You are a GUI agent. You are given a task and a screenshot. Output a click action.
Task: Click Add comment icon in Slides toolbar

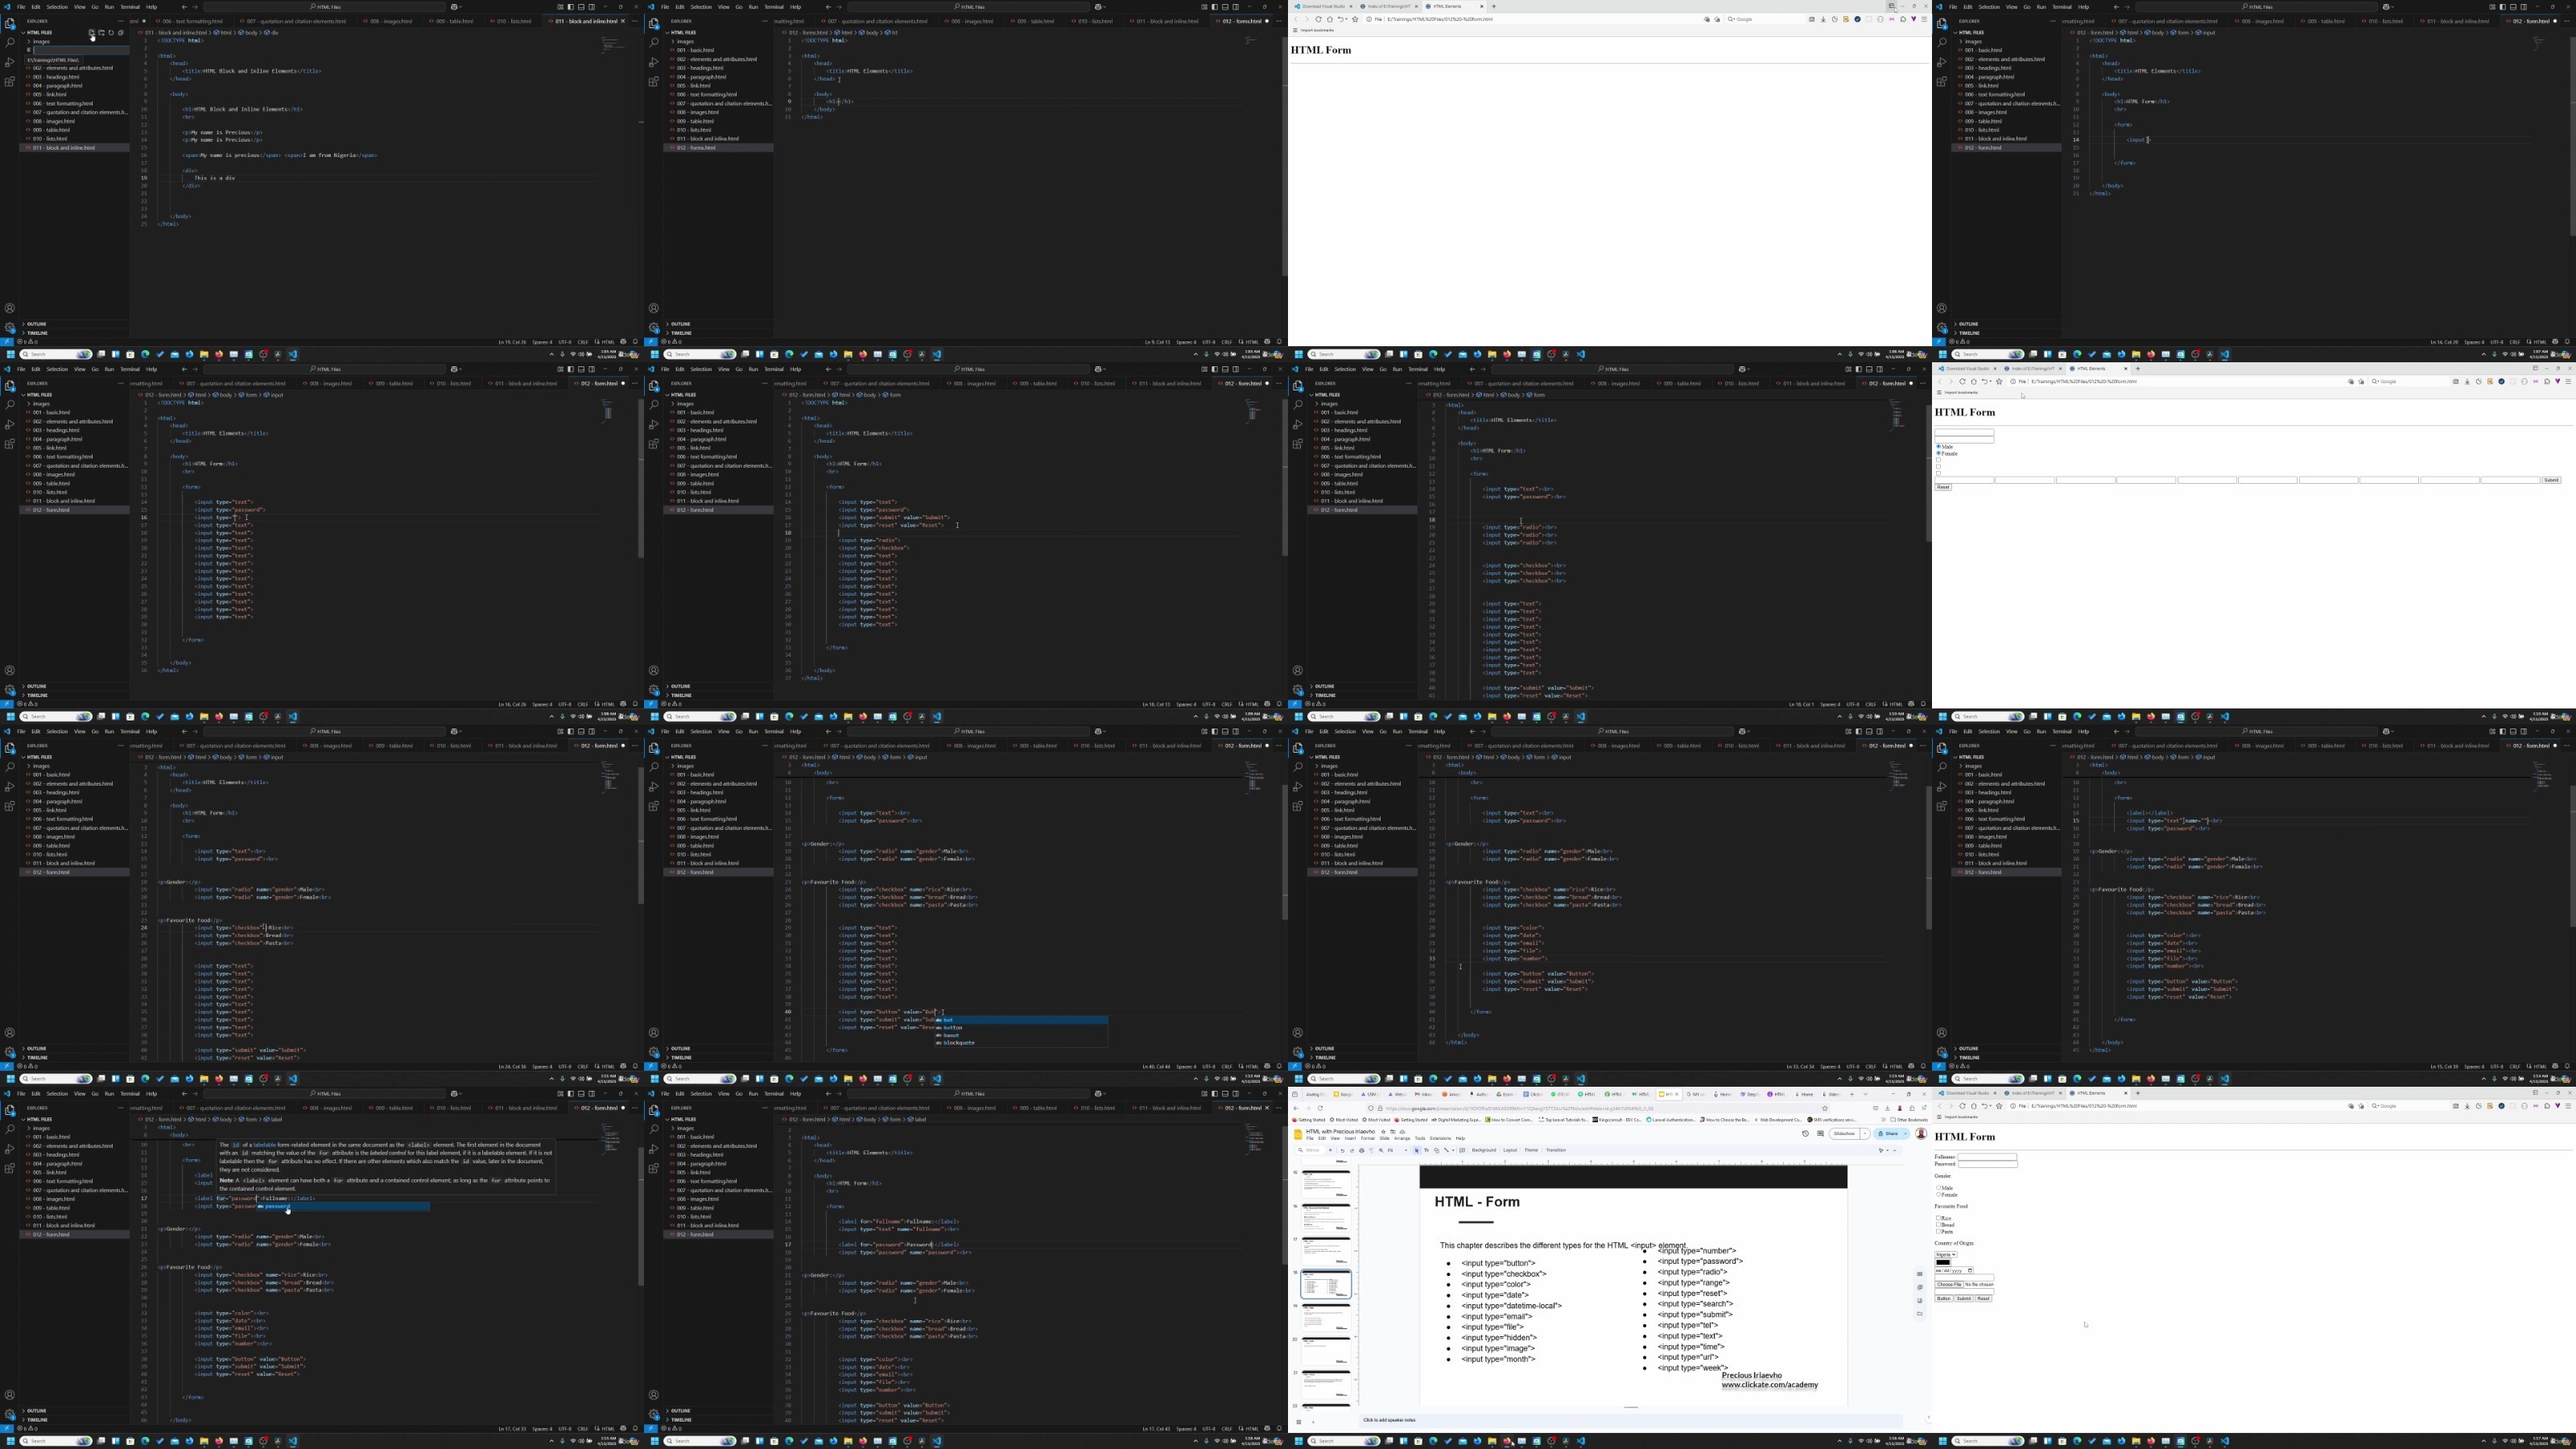pyautogui.click(x=1463, y=1150)
